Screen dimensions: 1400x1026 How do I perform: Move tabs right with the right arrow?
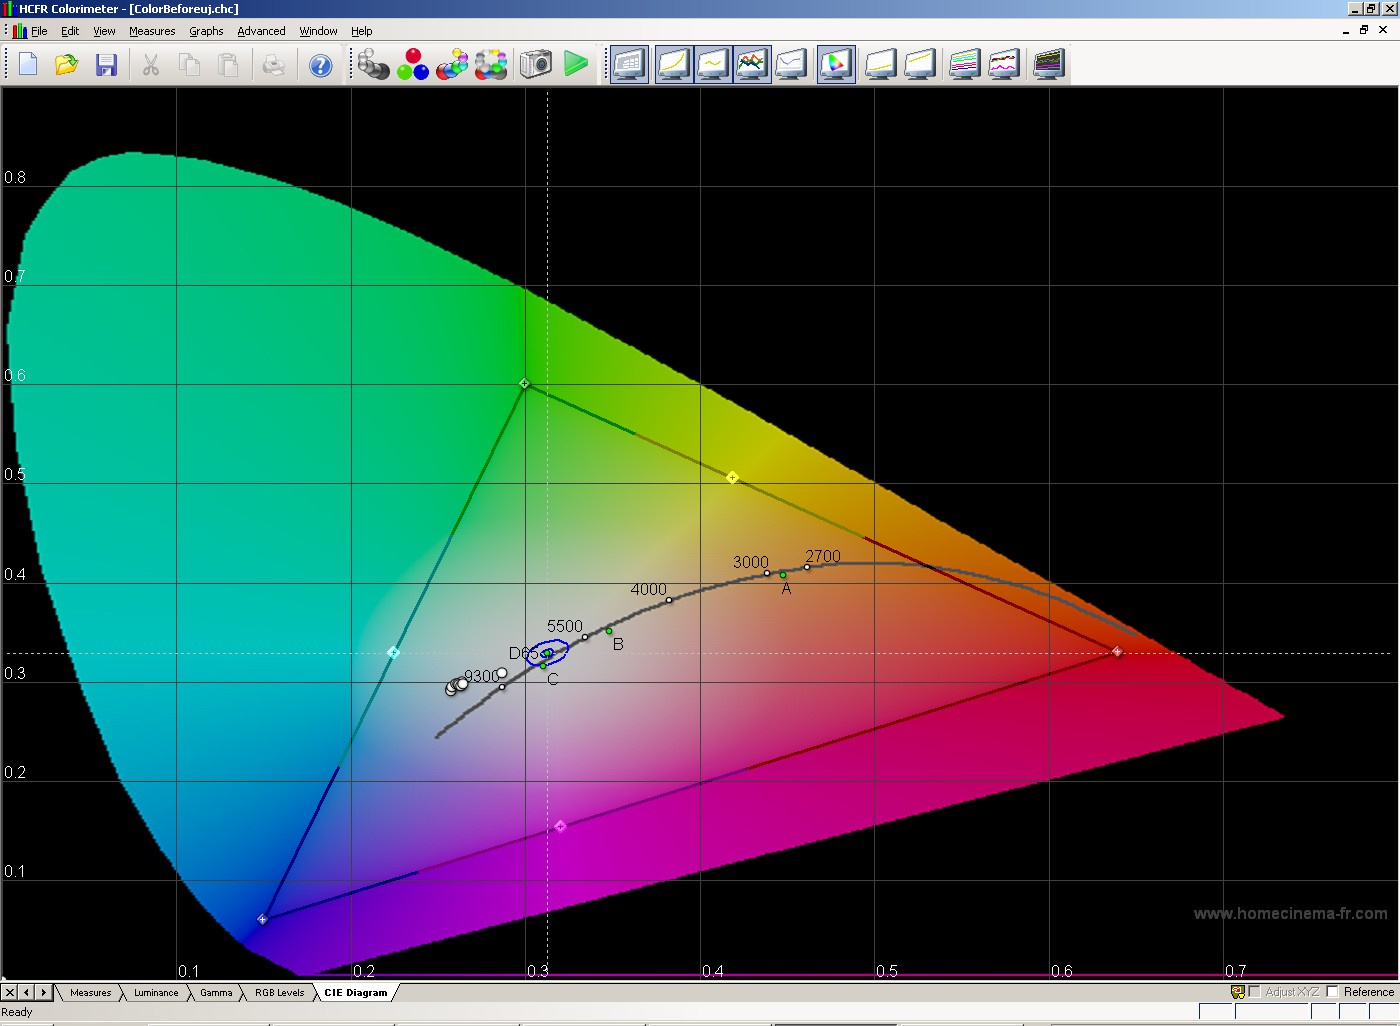pos(43,993)
